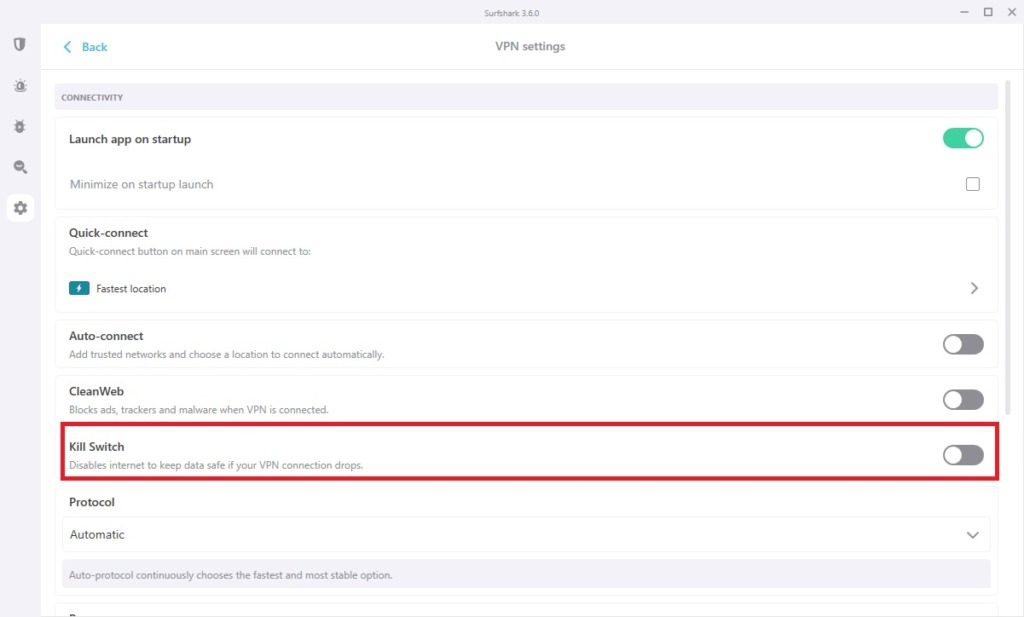Image resolution: width=1024 pixels, height=617 pixels.
Task: Click the Auto-connect label
Action: [x=106, y=336]
